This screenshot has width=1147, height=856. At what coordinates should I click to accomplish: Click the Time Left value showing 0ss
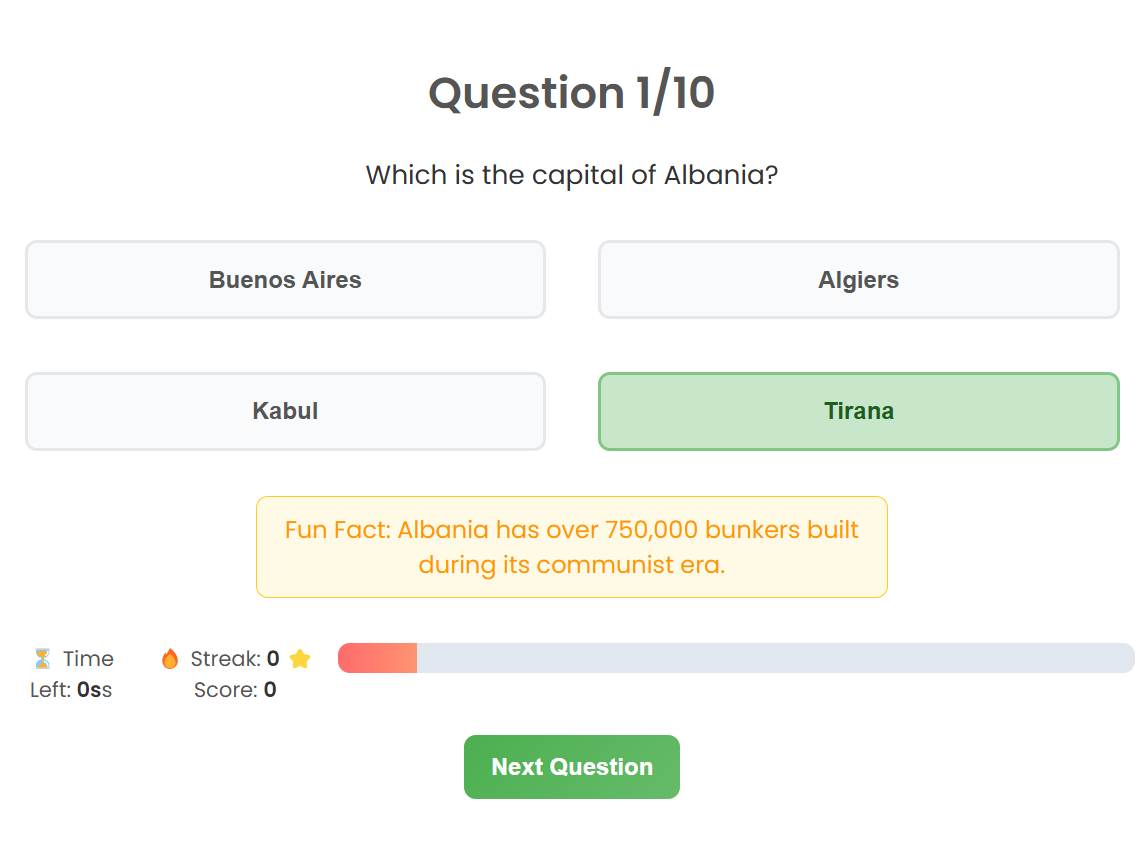pos(94,690)
